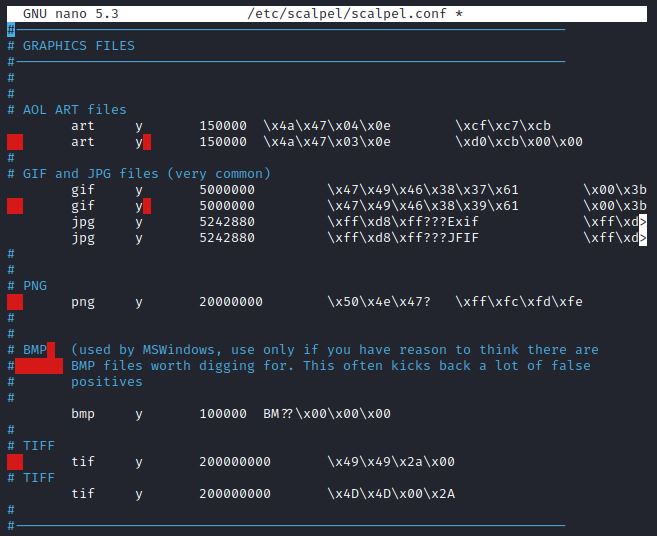
Task: Click the truncation arrow ending the JFIF jpg line
Action: [x=642, y=238]
